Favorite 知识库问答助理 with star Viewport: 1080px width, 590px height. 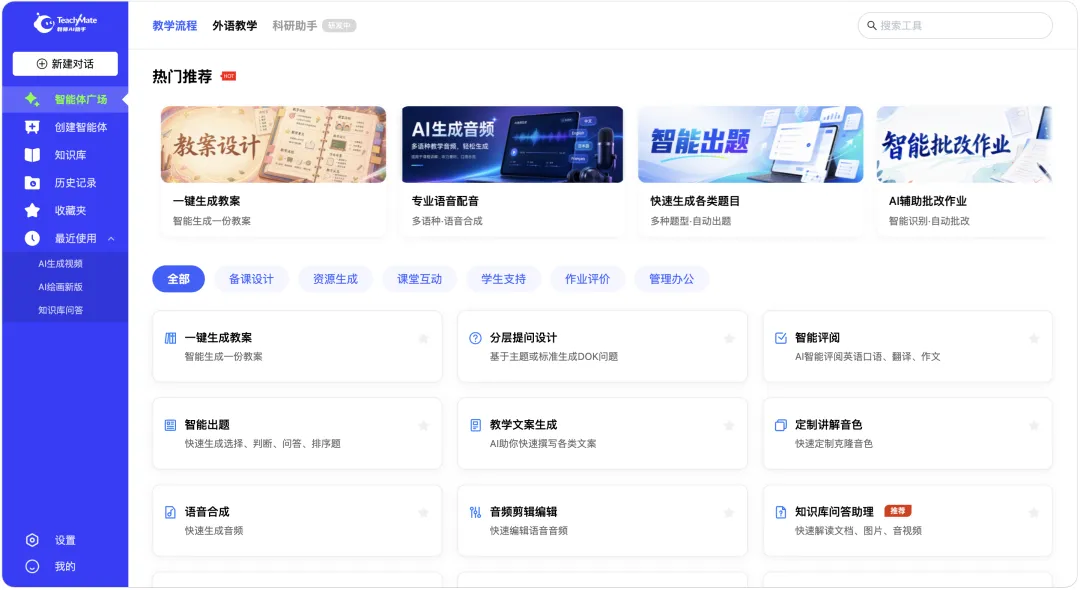pos(1034,513)
